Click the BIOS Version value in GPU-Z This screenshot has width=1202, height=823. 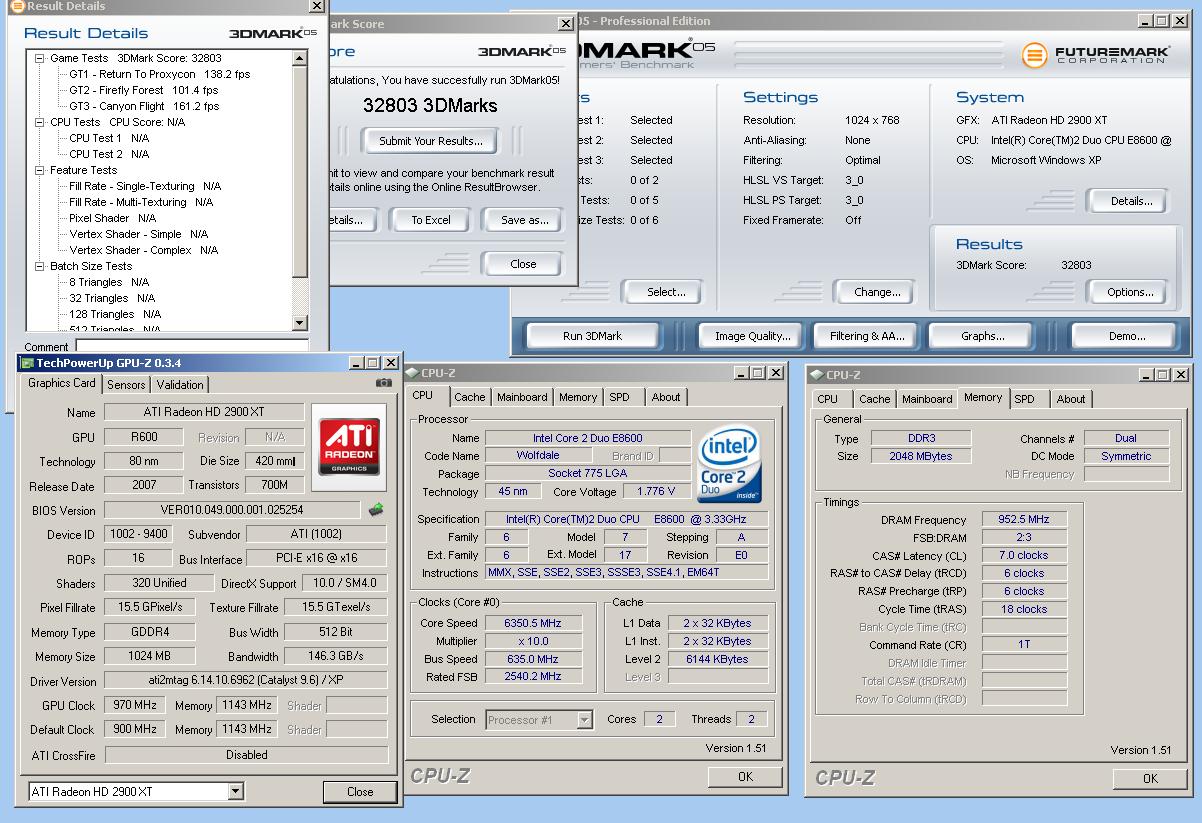click(x=233, y=510)
